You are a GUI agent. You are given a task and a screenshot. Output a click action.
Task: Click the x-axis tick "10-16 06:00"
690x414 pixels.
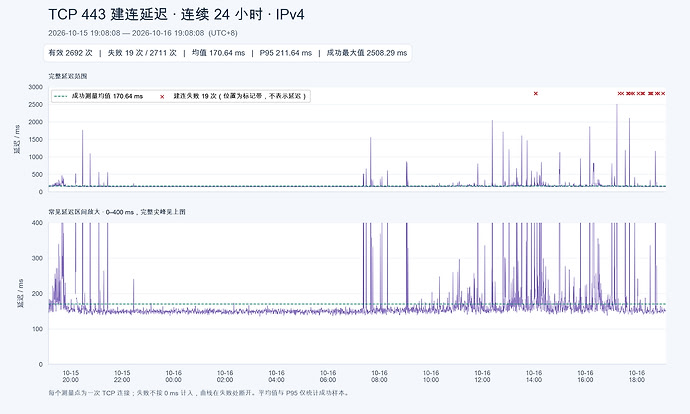pos(328,376)
